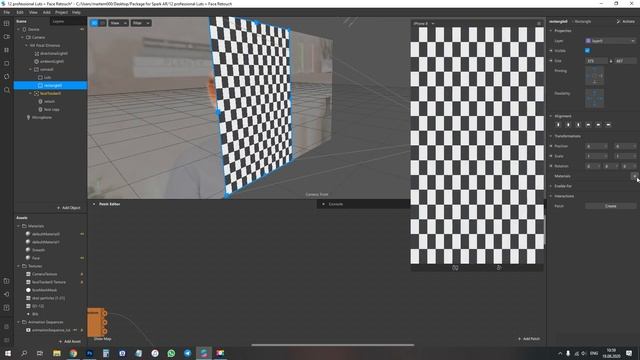Select the Smooth material asset
Viewport: 640px width, 360px height.
(38, 250)
